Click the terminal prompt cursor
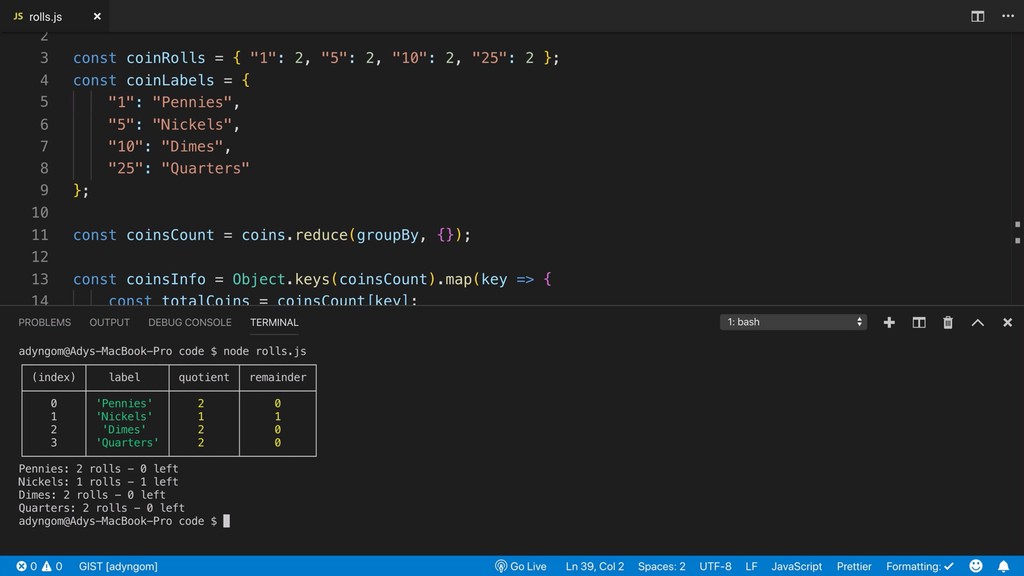Viewport: 1024px width, 576px height. (227, 521)
